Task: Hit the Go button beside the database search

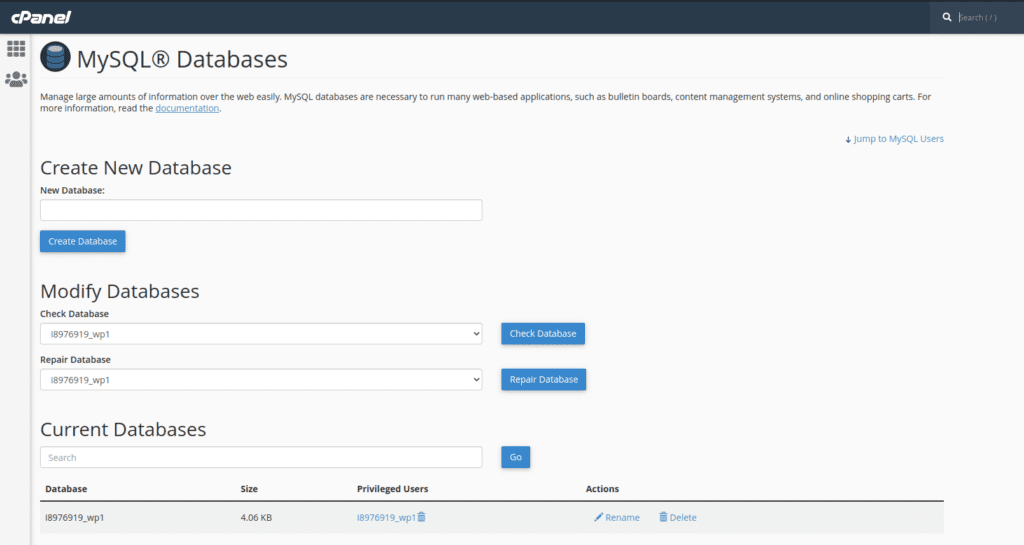Action: coord(515,457)
